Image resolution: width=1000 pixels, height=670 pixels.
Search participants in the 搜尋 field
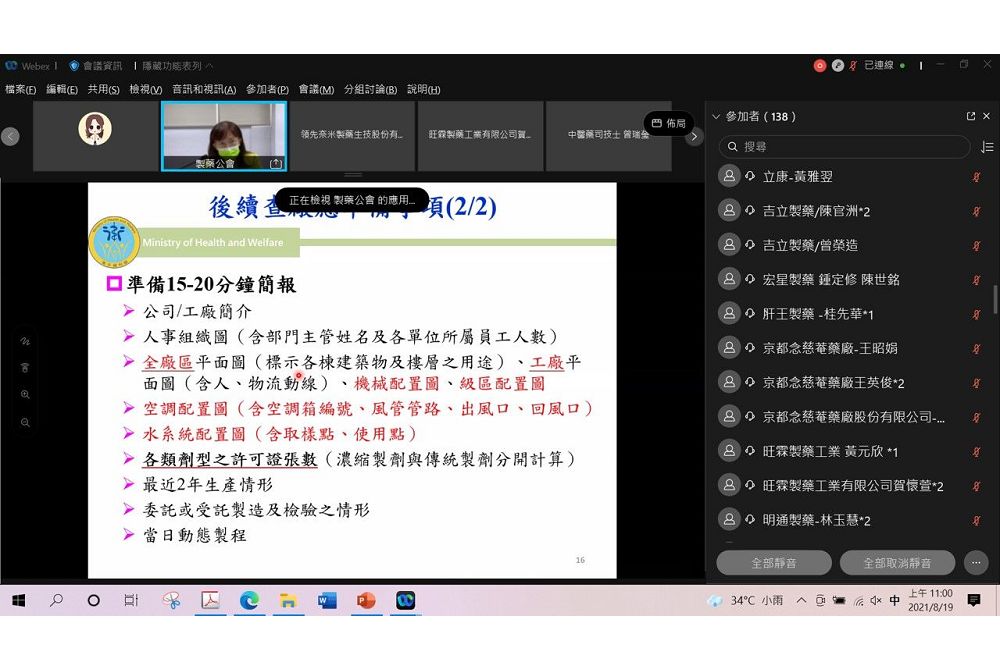(x=844, y=147)
